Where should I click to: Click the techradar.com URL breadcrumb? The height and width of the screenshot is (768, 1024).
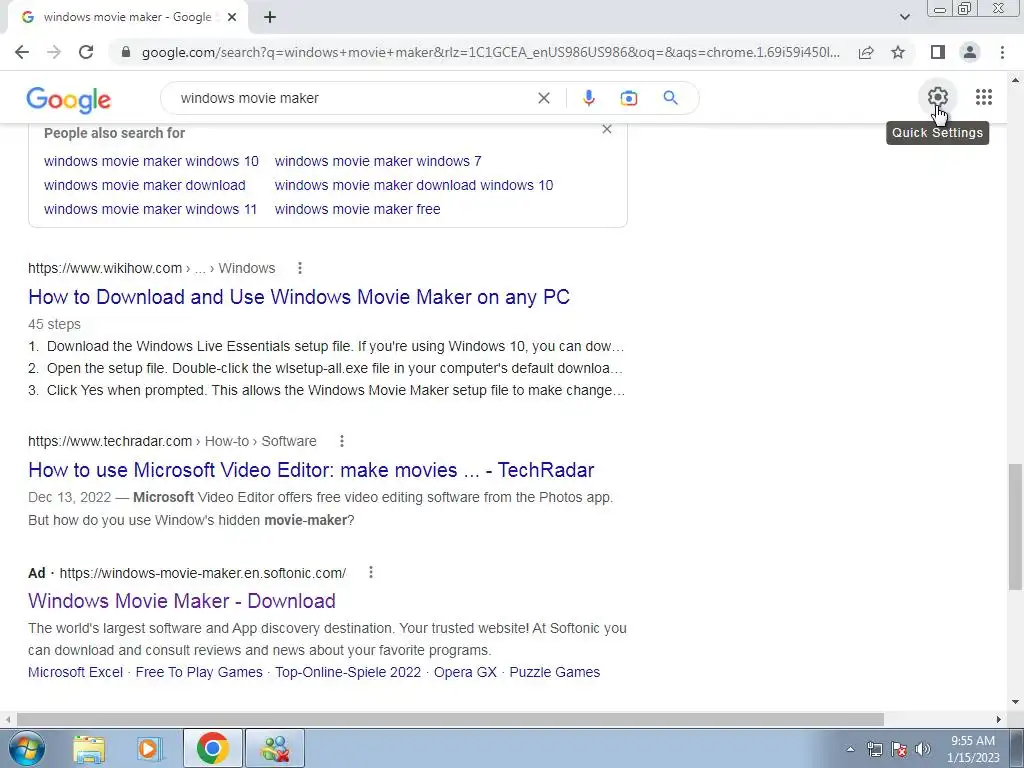click(172, 441)
